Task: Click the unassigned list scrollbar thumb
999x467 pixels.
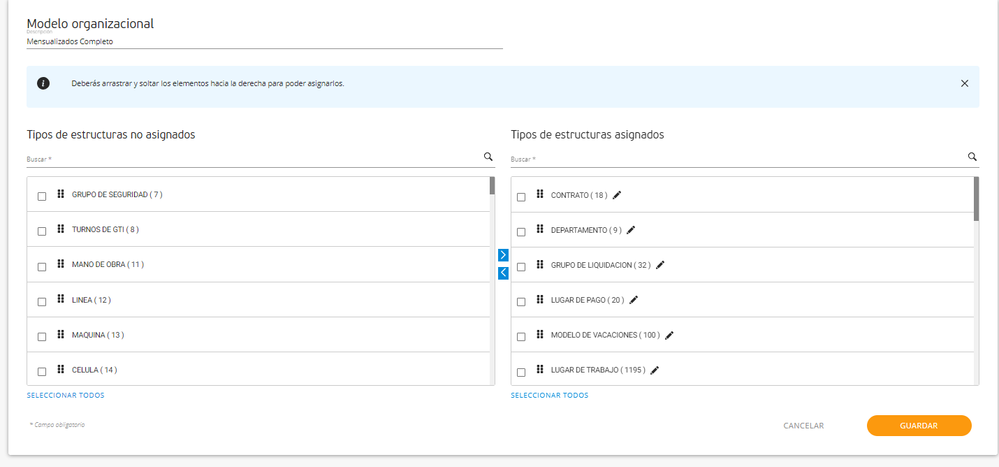Action: 492,185
